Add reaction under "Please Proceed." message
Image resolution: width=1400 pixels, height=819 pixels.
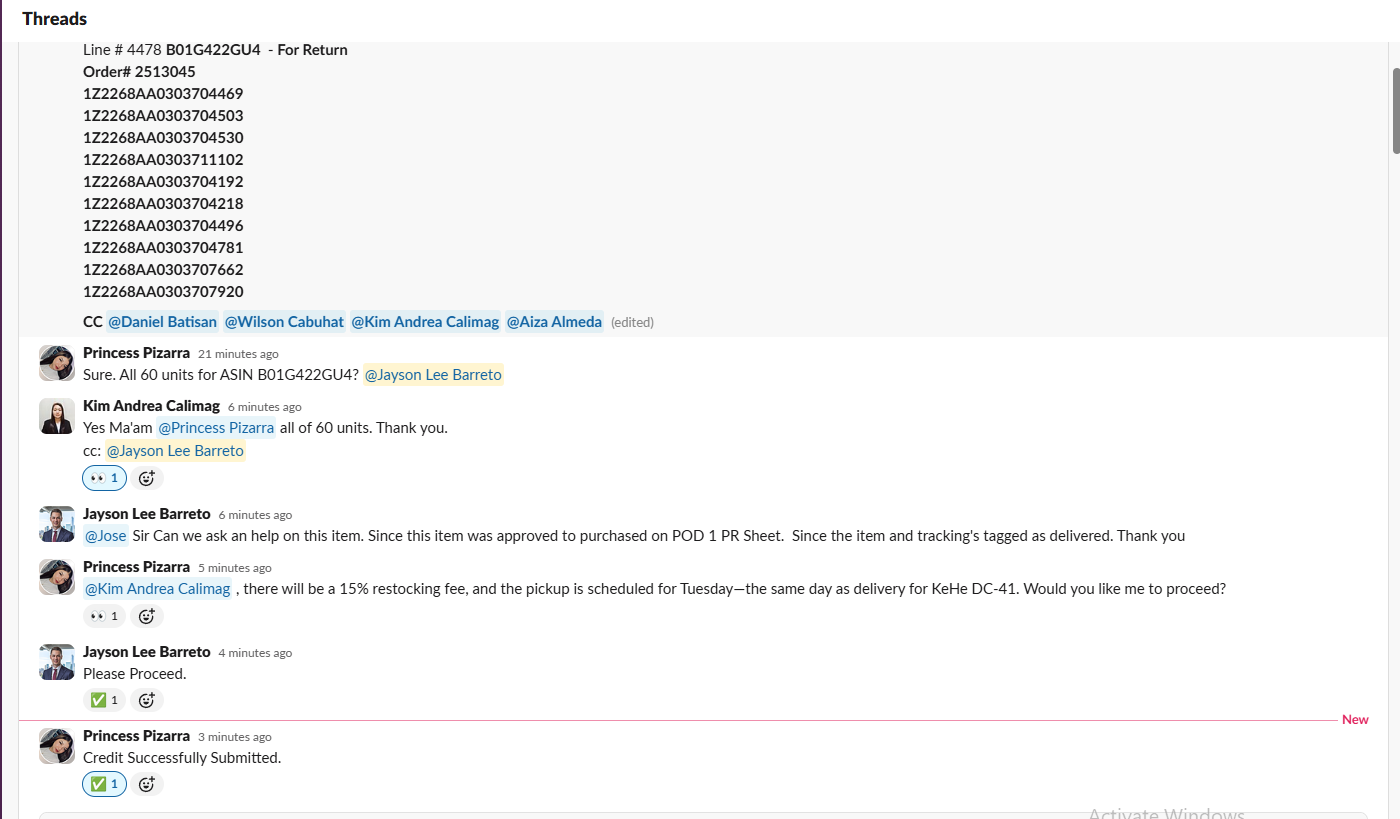pyautogui.click(x=147, y=700)
